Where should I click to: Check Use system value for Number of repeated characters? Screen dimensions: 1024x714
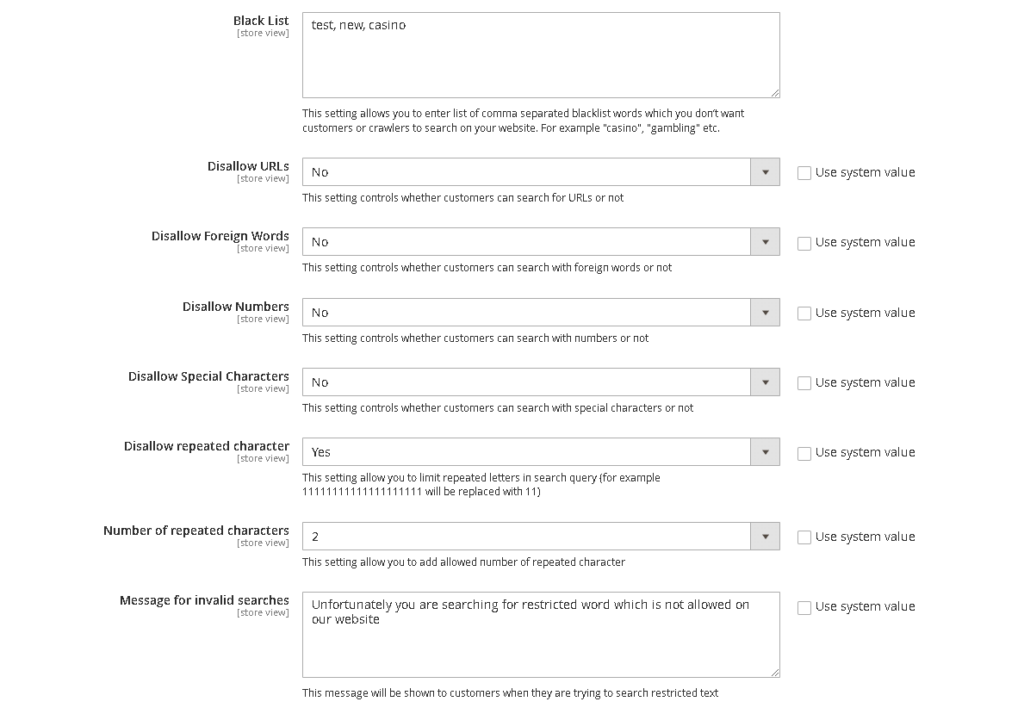coord(804,537)
